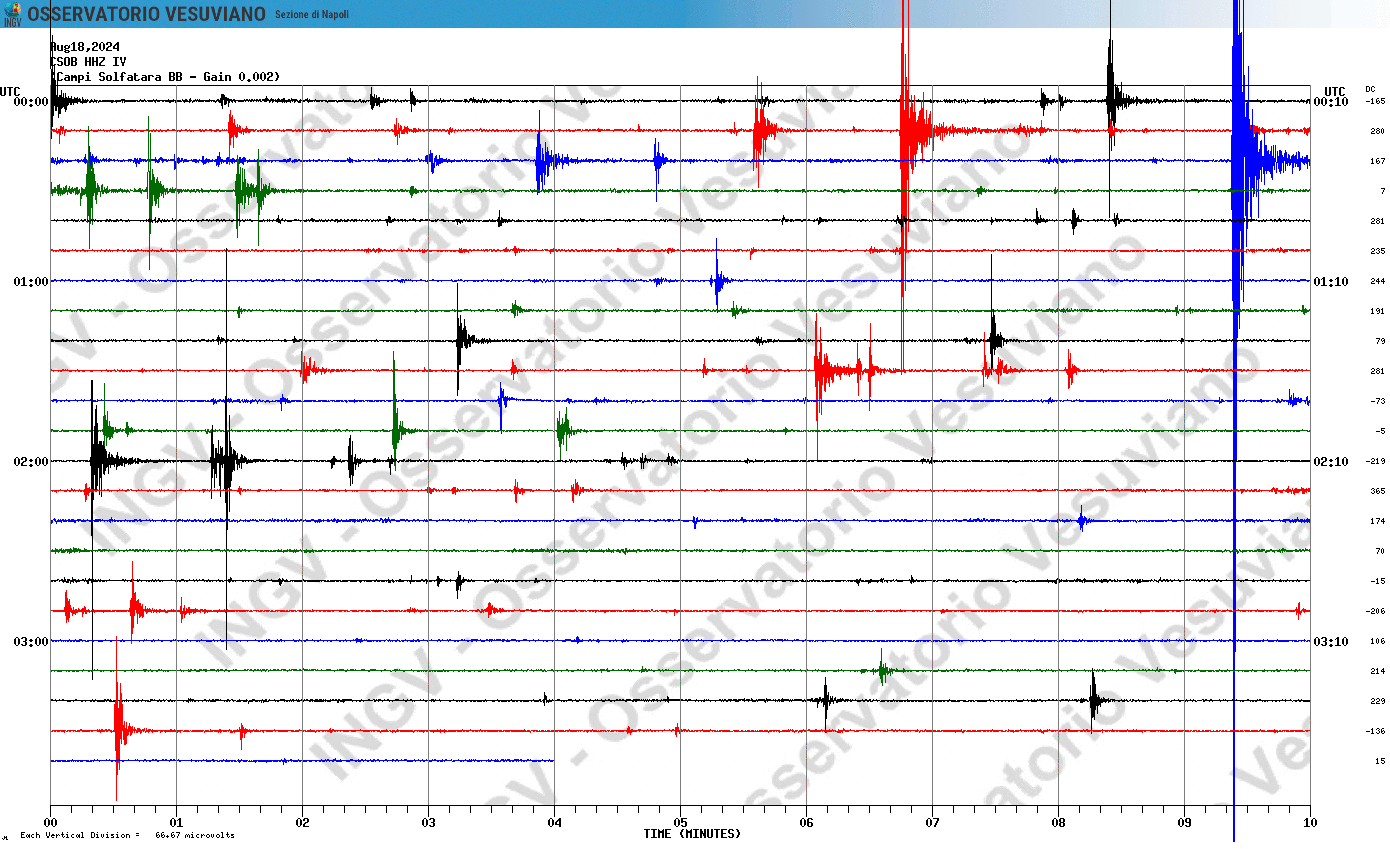The width and height of the screenshot is (1390, 849).
Task: Click the OSSERVATORIO VESUVIANO title
Action: [147, 14]
